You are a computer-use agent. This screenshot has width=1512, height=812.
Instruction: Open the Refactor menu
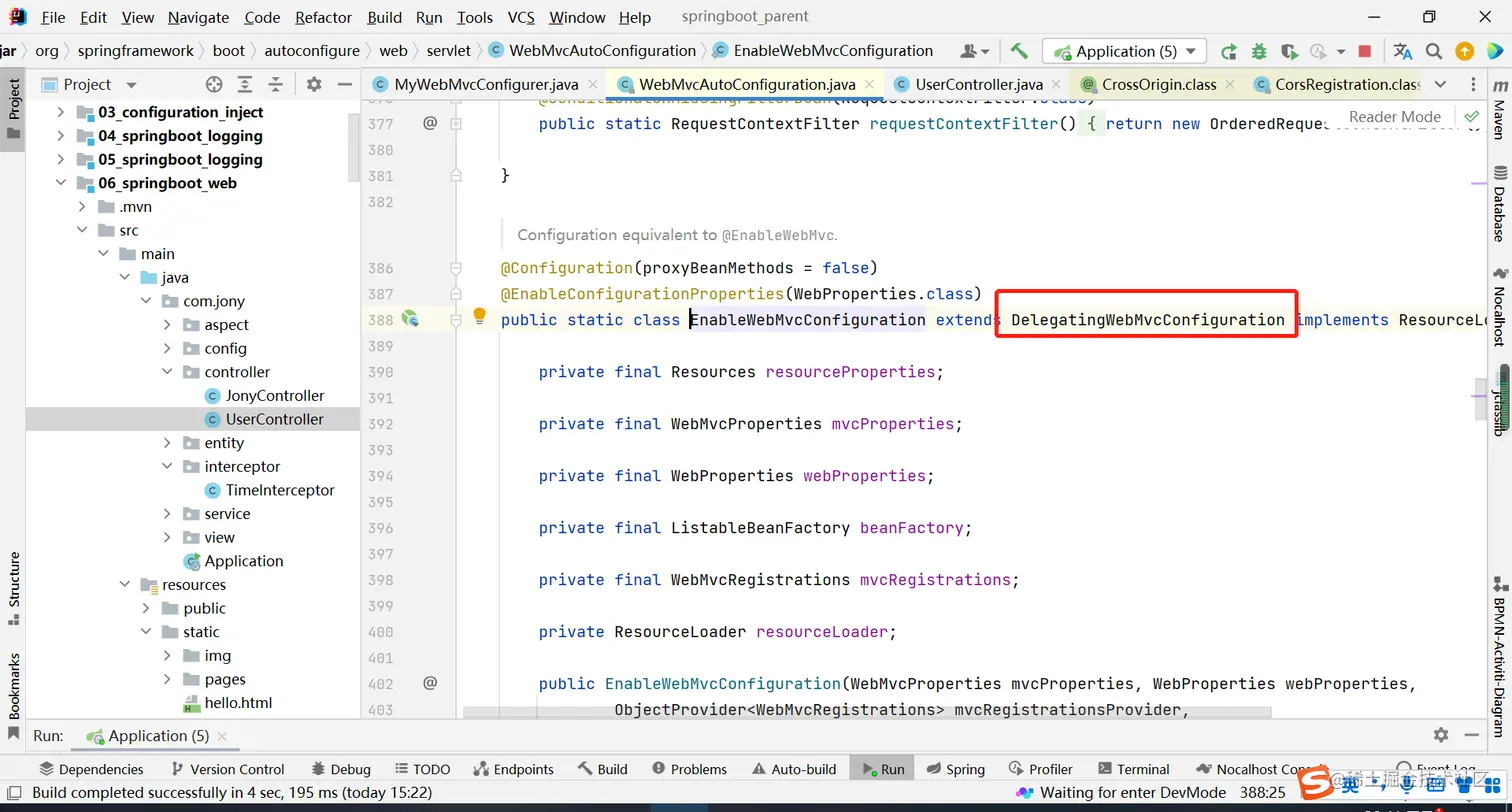[x=324, y=17]
